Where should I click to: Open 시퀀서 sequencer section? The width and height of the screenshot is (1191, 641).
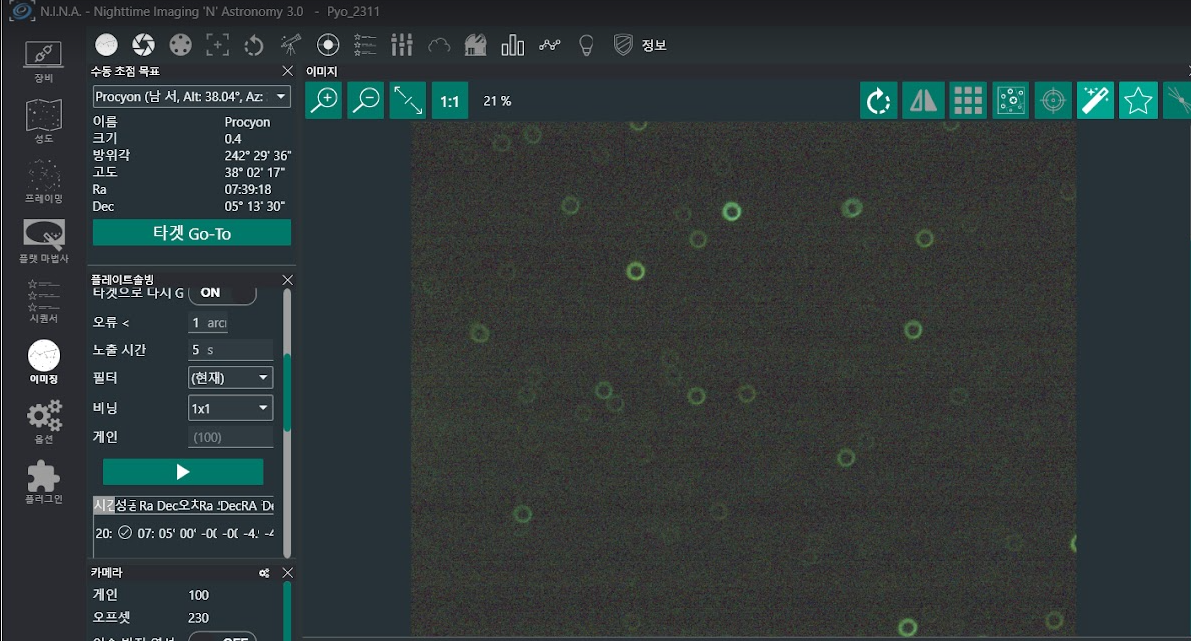coord(44,302)
